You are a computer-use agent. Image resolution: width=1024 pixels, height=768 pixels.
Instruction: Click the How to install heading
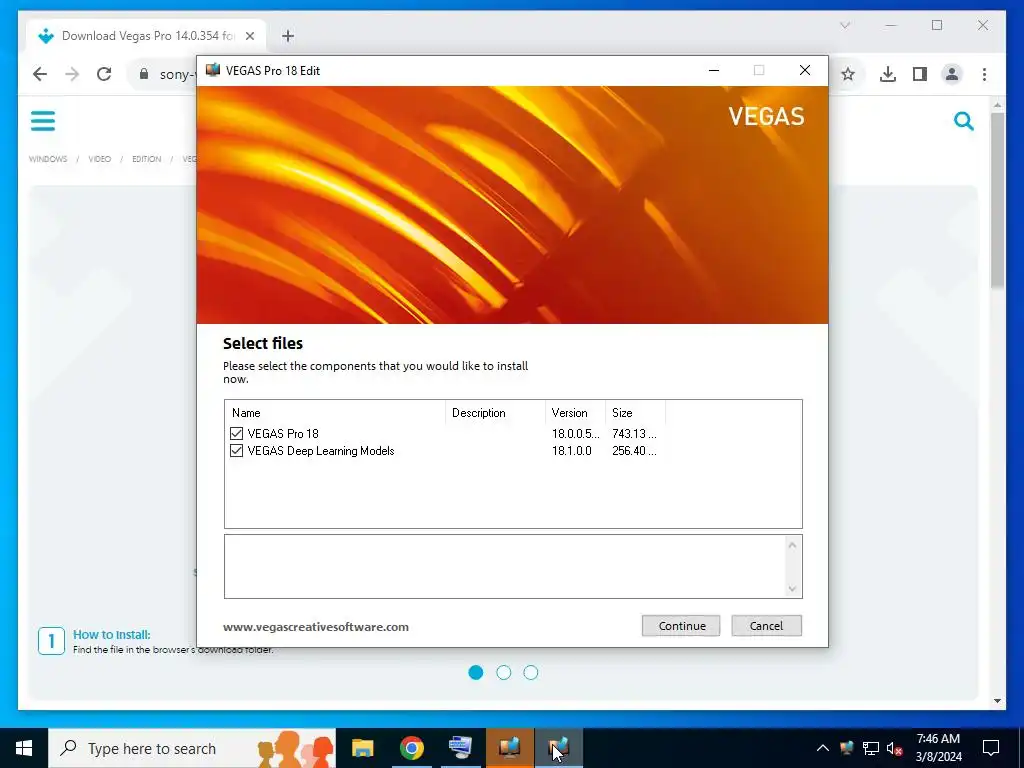point(112,634)
